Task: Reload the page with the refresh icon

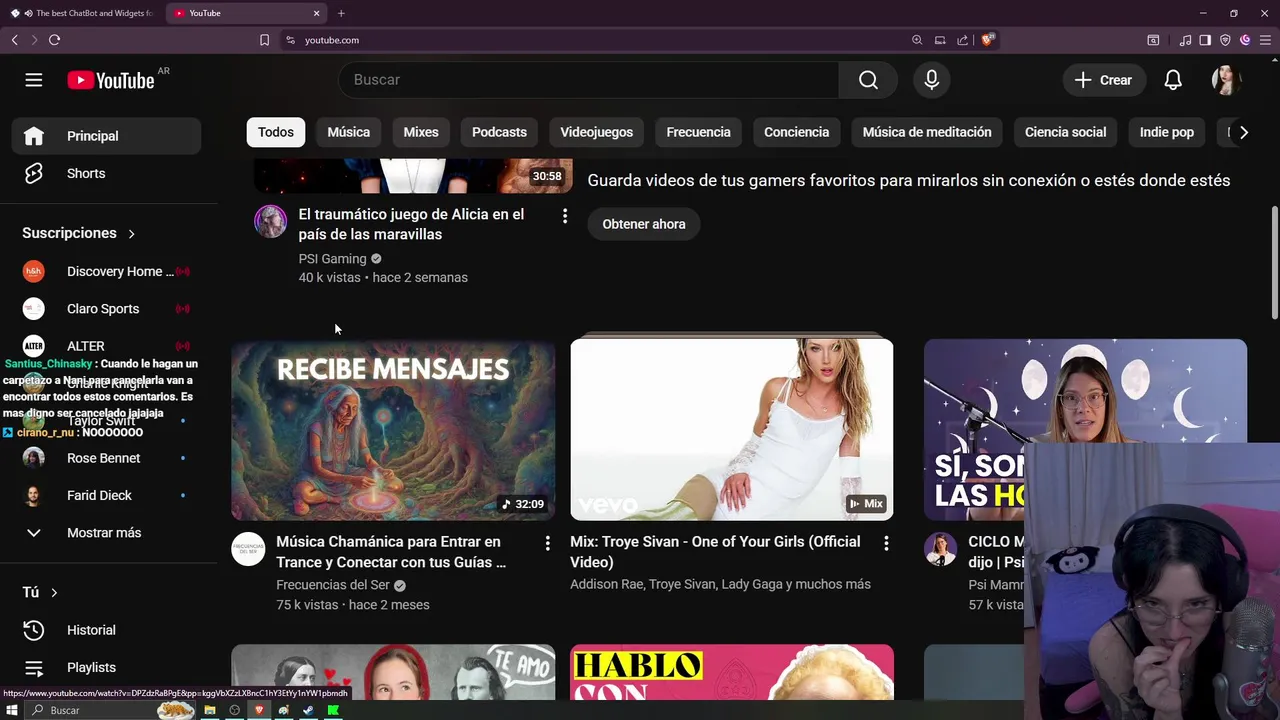Action: (54, 40)
